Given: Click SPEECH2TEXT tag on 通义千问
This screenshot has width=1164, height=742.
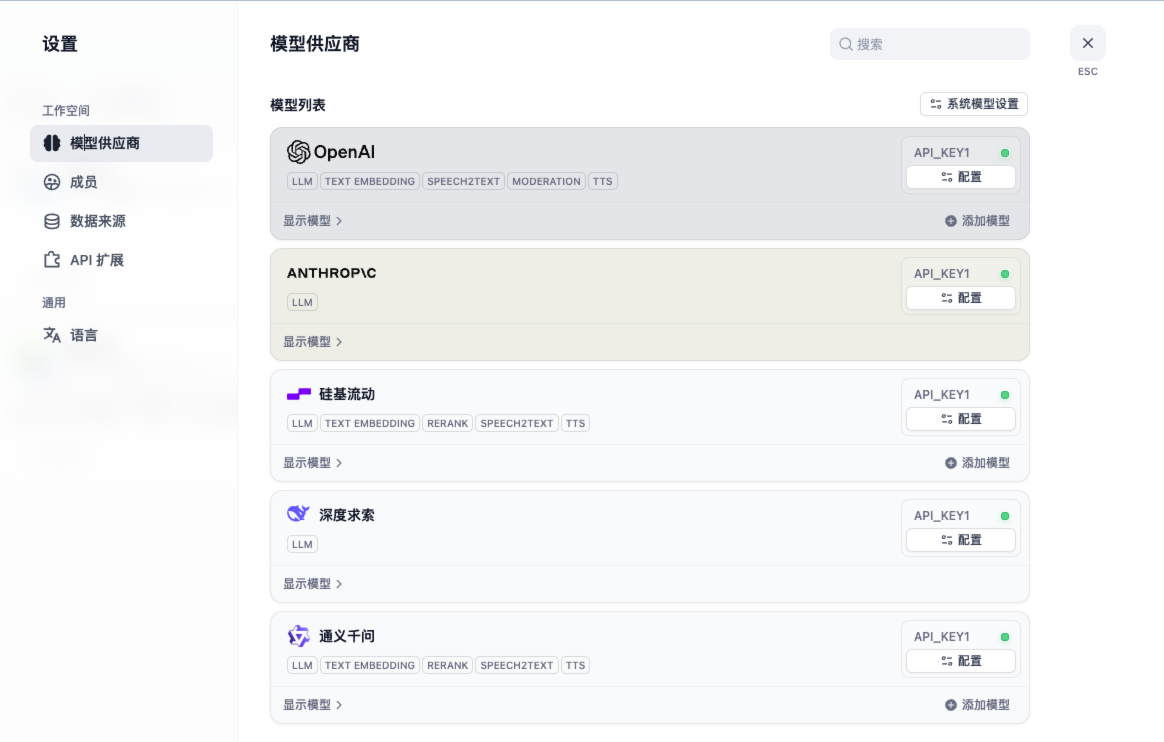Looking at the screenshot, I should pyautogui.click(x=517, y=665).
